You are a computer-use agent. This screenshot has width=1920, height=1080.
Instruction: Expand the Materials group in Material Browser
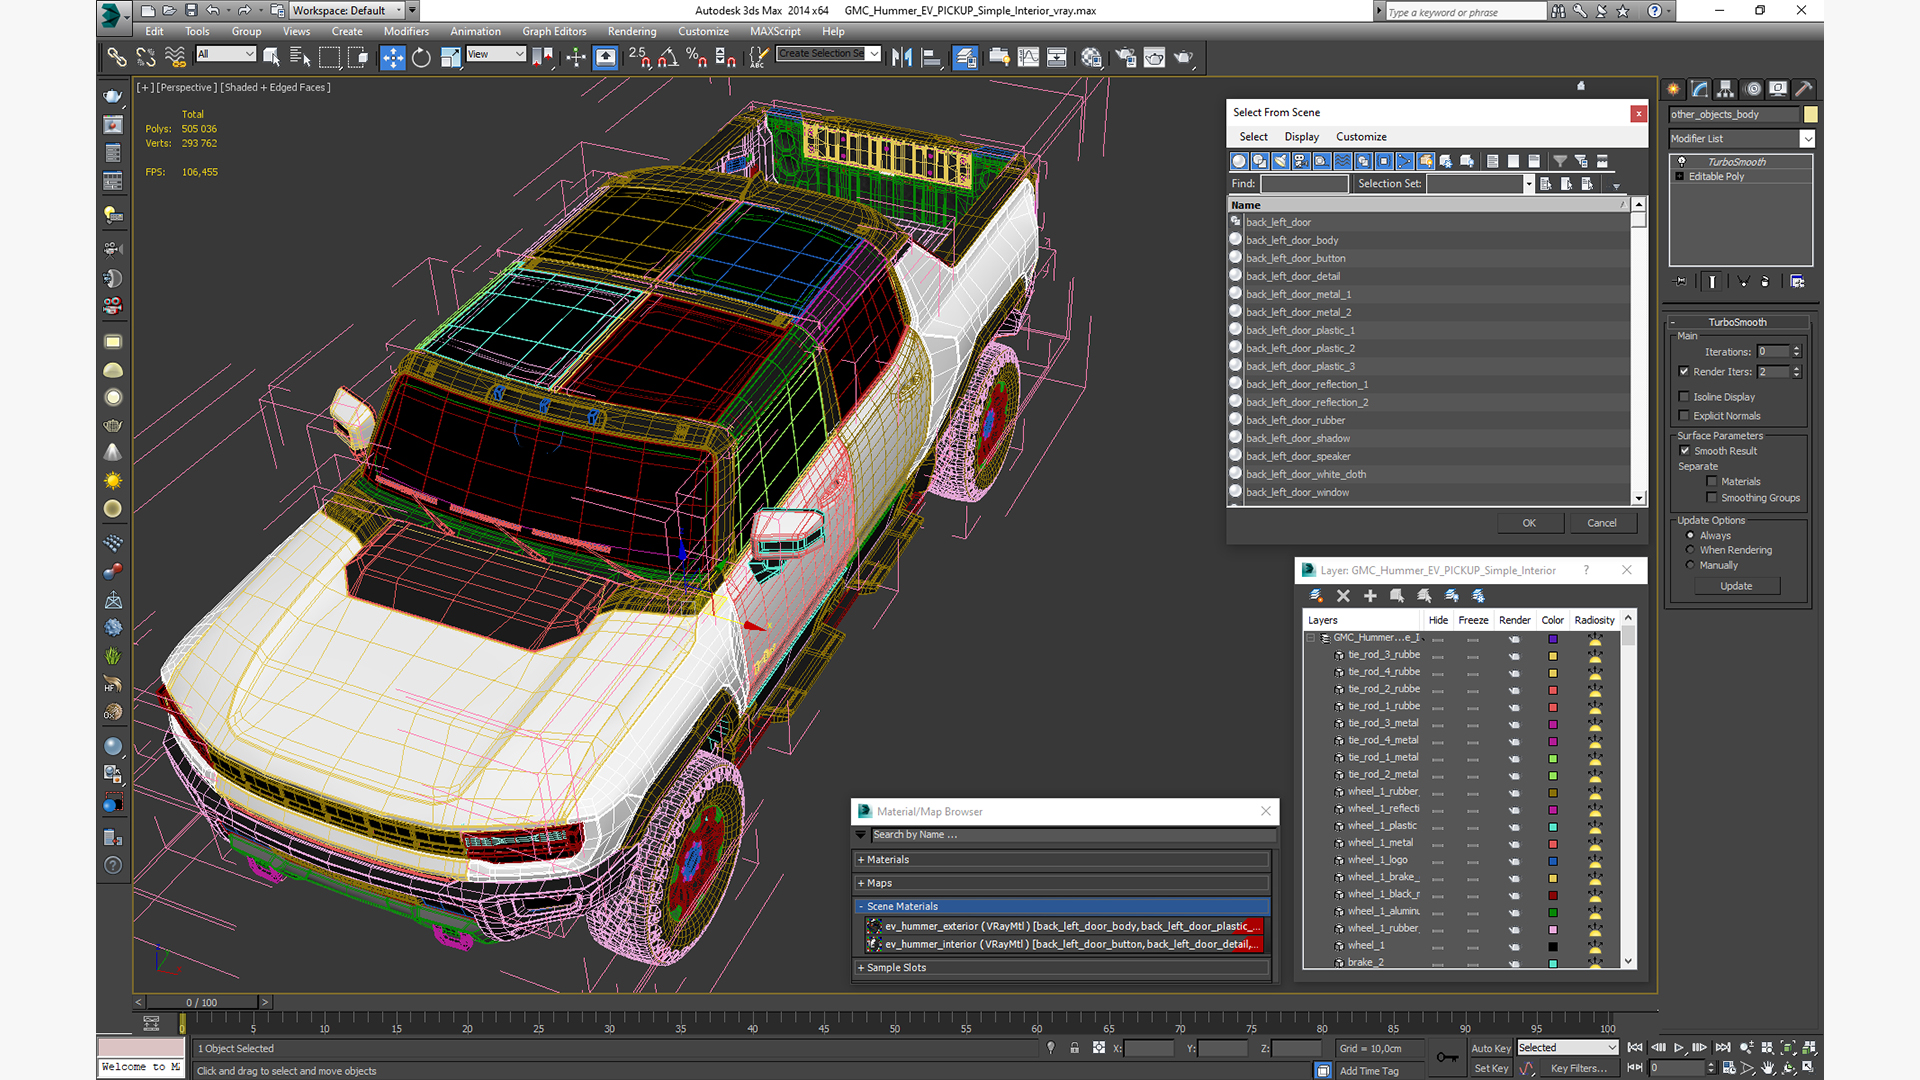pos(1063,860)
